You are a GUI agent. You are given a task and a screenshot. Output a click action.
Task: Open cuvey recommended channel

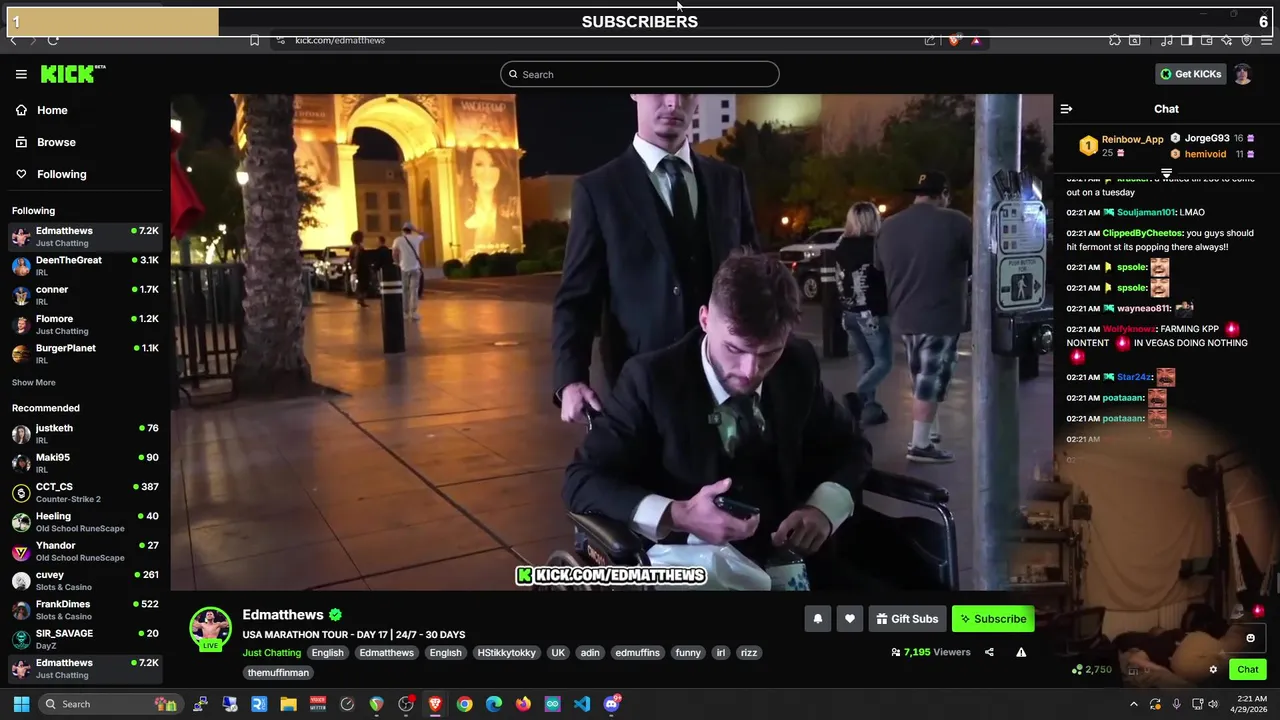tap(85, 580)
